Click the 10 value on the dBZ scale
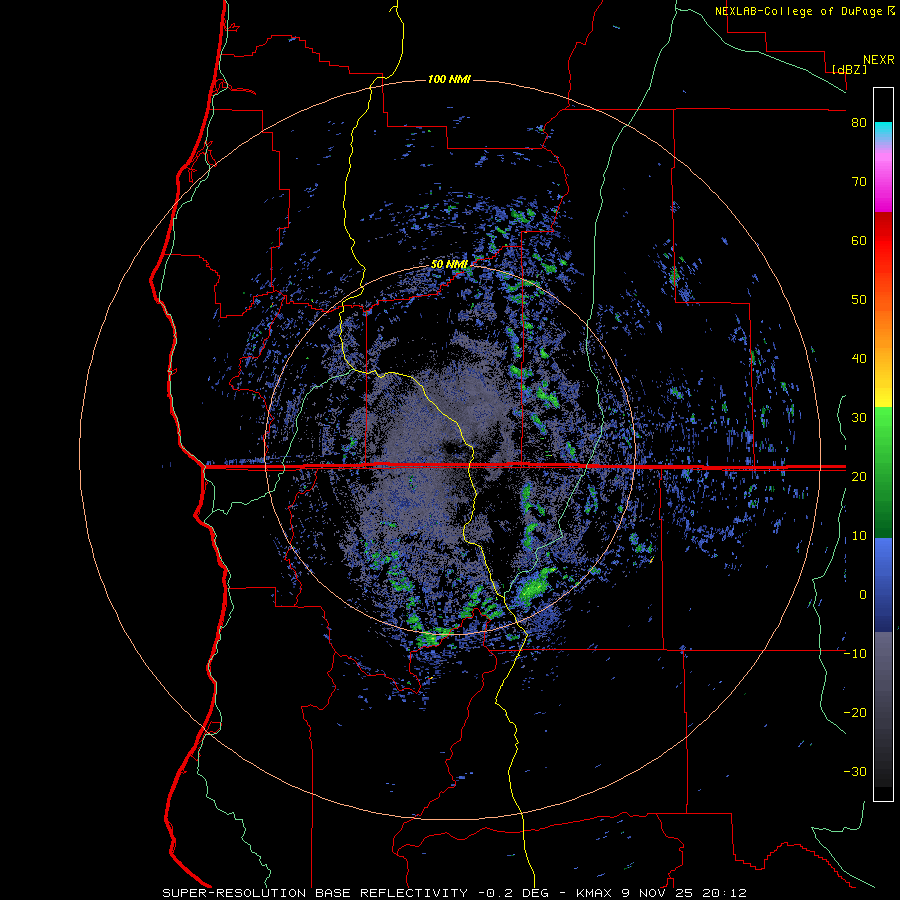The width and height of the screenshot is (900, 900). click(859, 536)
